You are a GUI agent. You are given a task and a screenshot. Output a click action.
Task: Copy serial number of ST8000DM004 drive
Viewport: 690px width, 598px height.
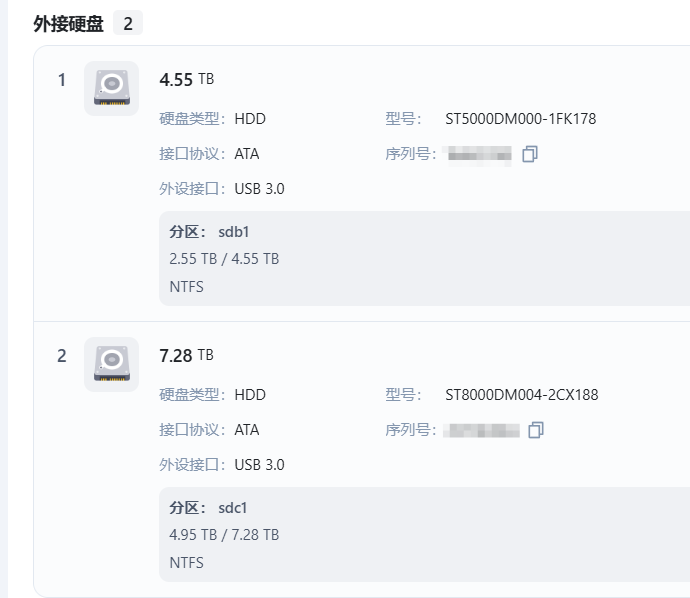point(536,430)
